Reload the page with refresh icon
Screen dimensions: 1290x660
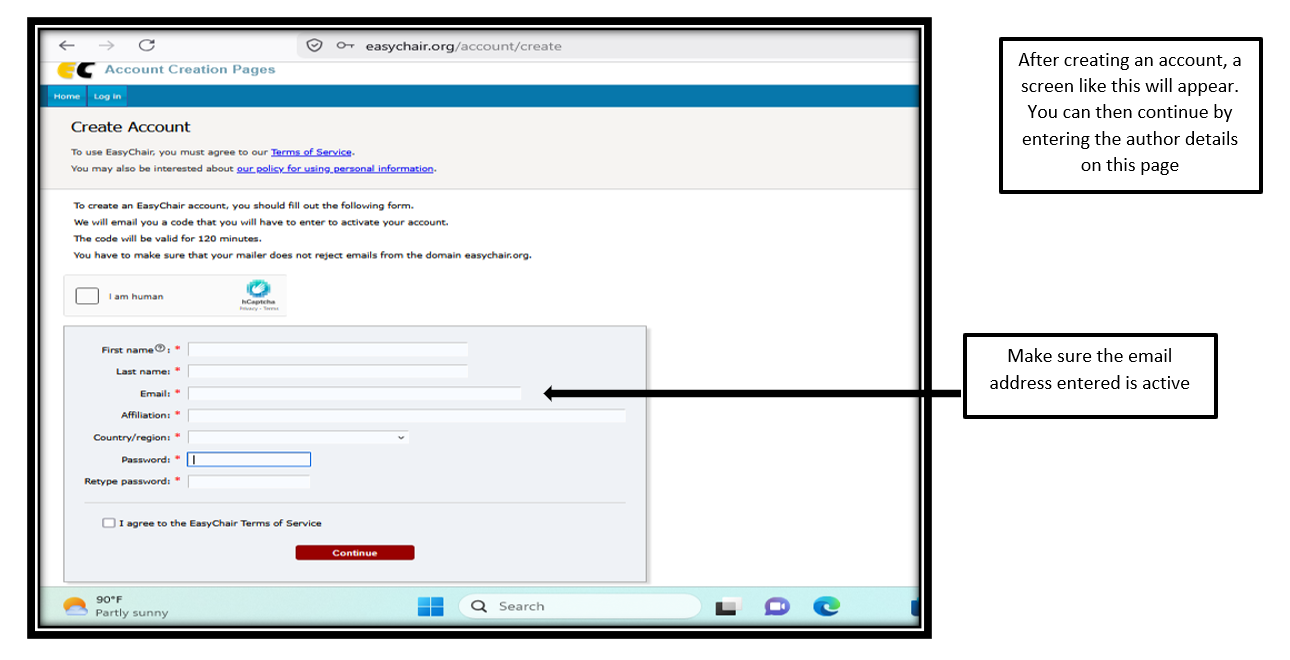tap(147, 45)
